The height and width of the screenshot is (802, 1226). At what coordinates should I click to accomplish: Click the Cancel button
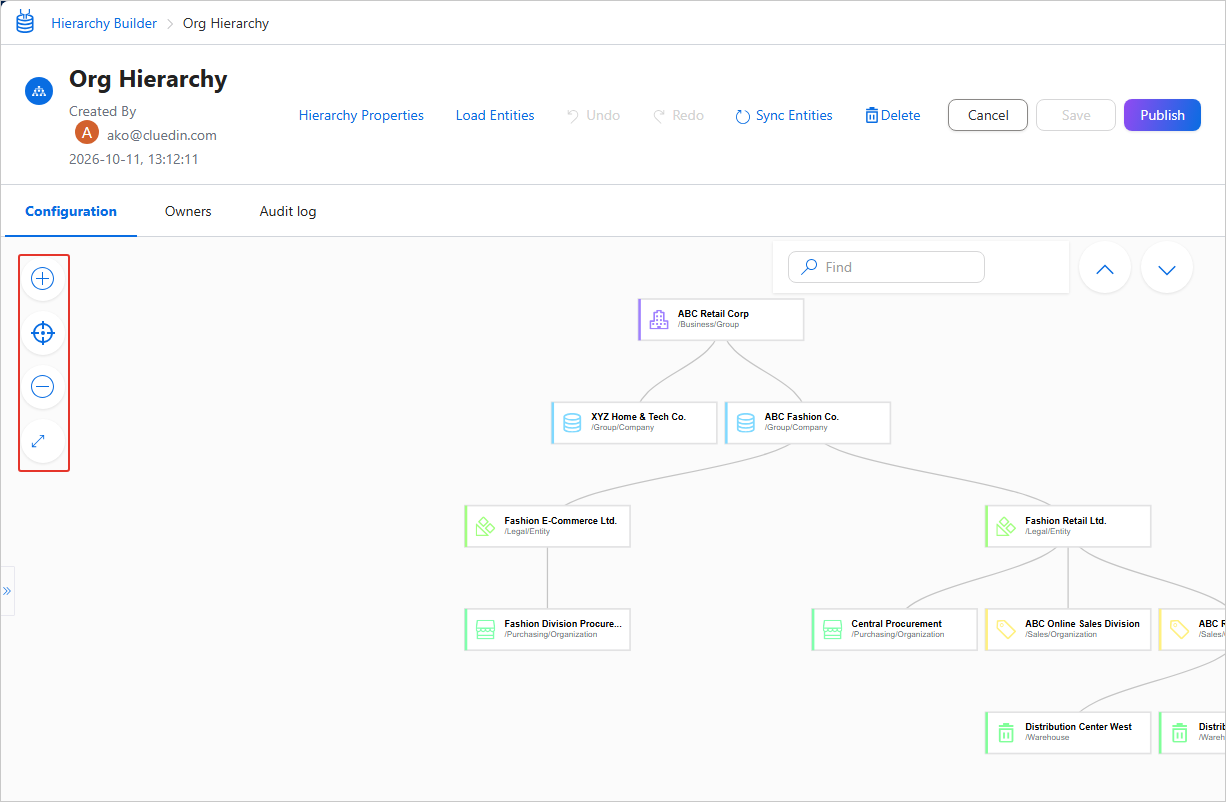click(988, 115)
